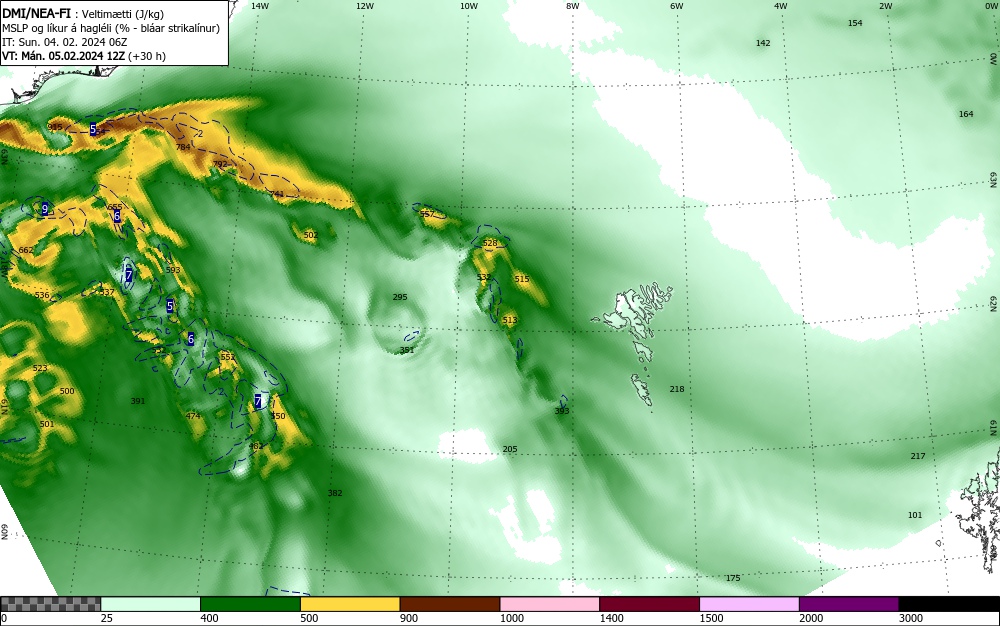This screenshot has height=626, width=1000.
Task: Click the light purple 1500–2000 legend swatch
Action: tap(749, 604)
